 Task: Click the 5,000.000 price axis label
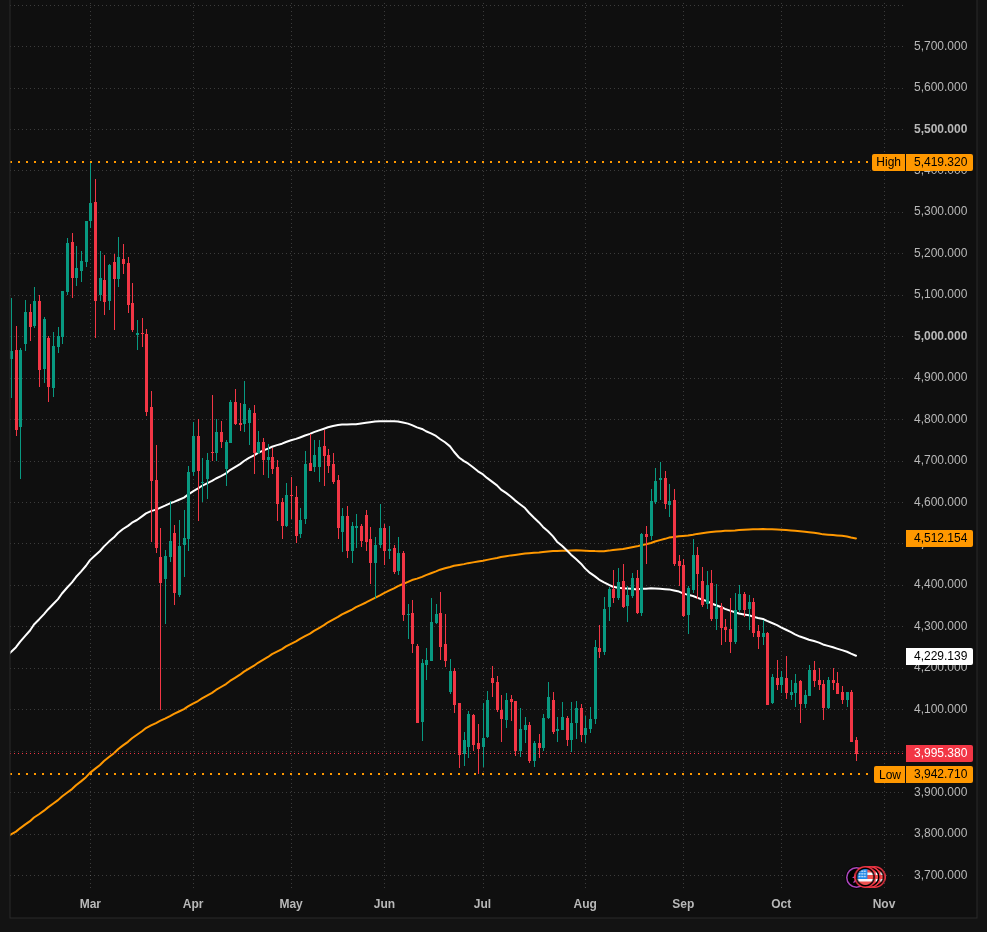(x=940, y=336)
